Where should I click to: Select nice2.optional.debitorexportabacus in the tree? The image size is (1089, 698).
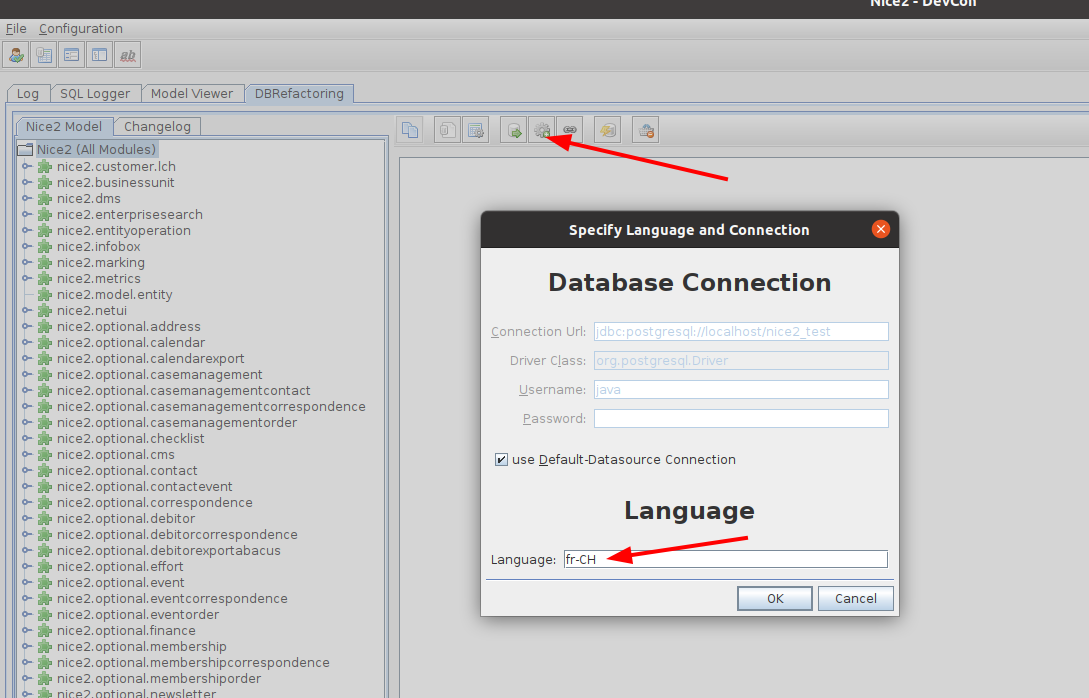169,550
